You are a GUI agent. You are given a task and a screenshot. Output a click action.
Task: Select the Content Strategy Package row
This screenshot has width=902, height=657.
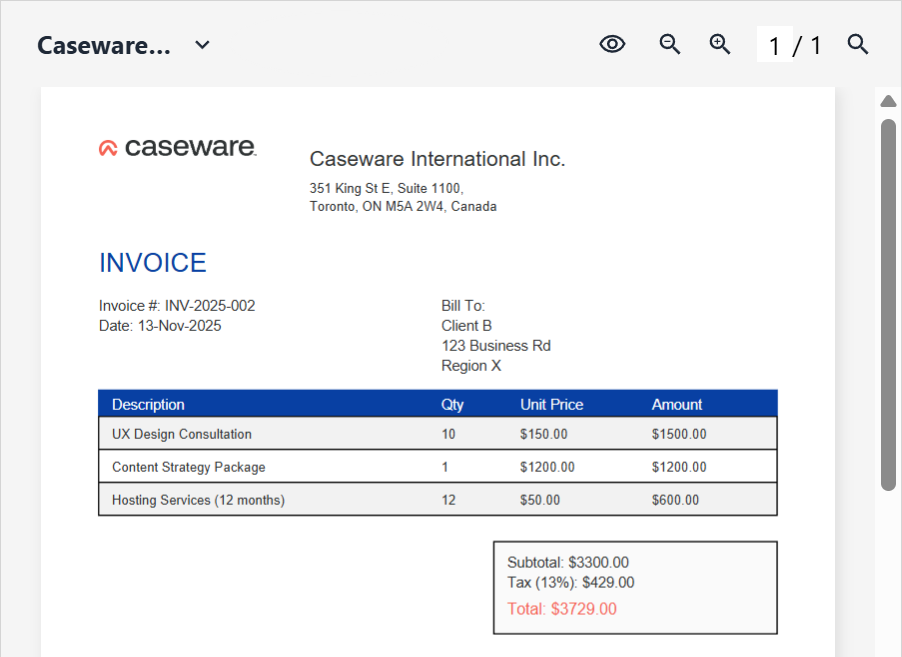[x=188, y=467]
